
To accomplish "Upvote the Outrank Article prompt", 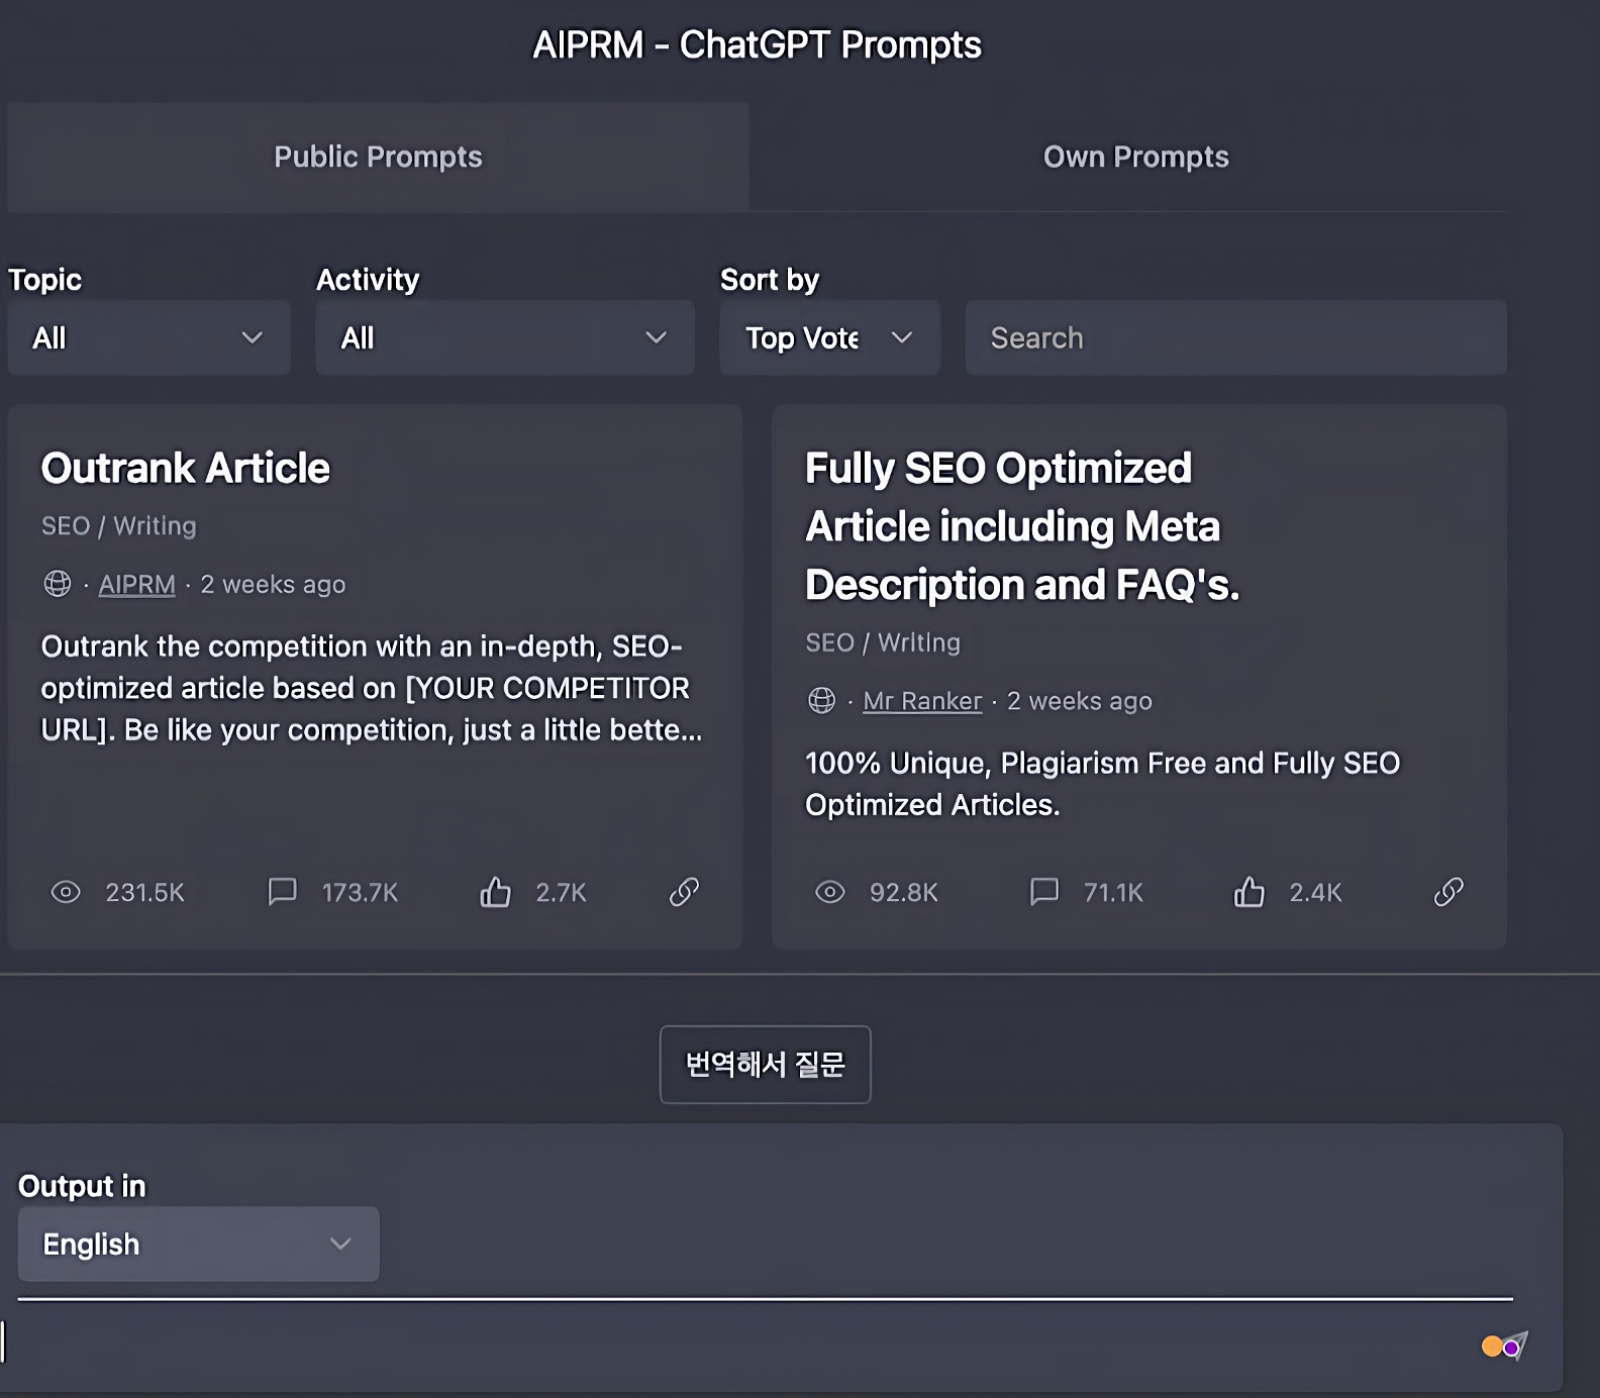I will (x=495, y=891).
